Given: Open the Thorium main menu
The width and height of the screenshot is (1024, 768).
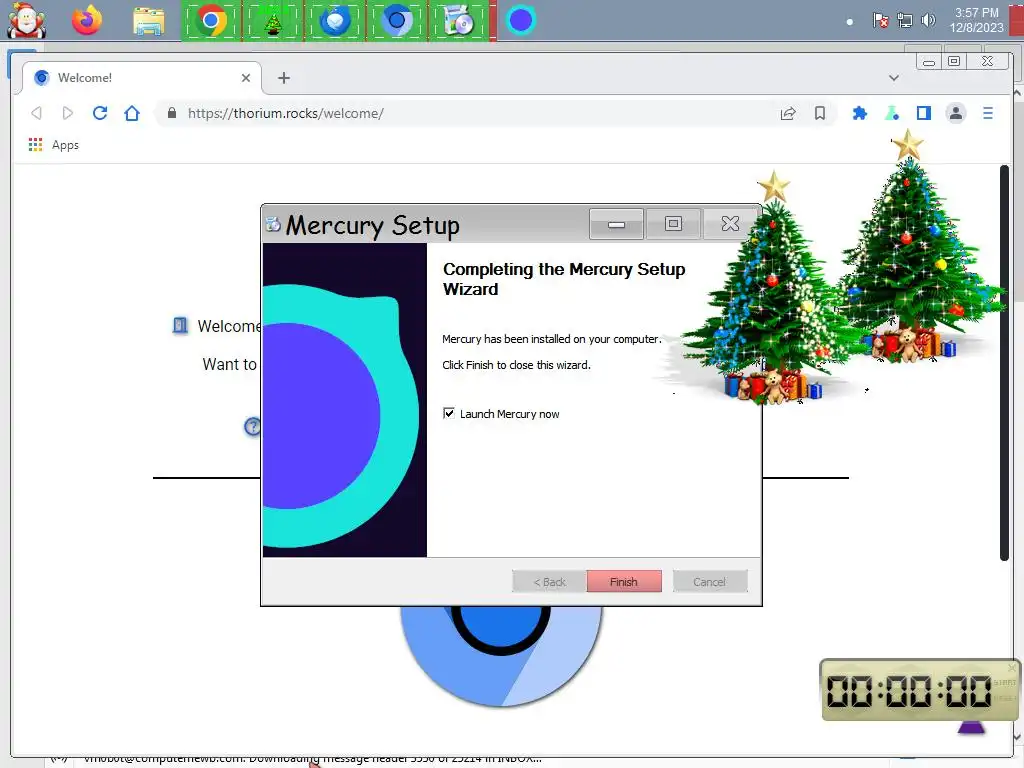Looking at the screenshot, I should tap(987, 113).
